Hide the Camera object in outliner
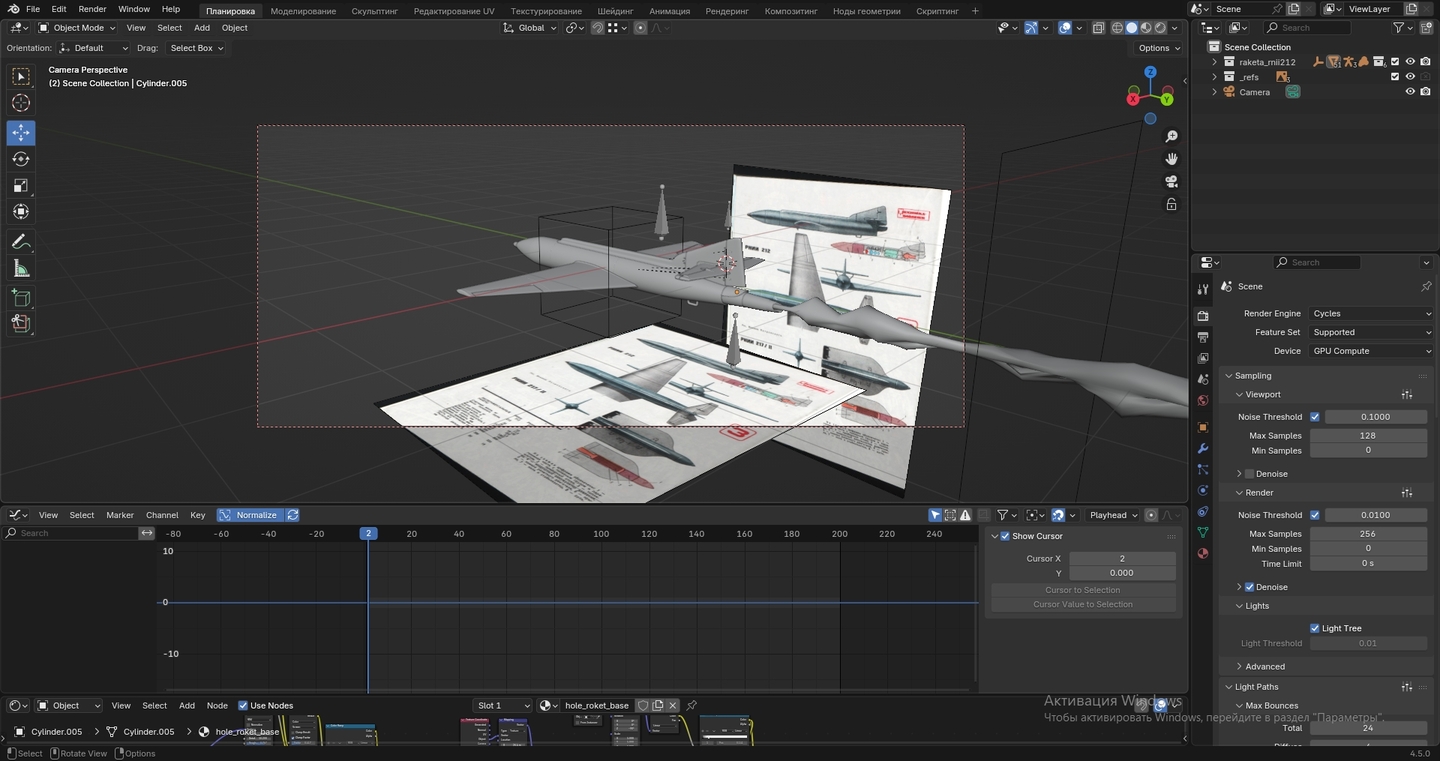Image resolution: width=1440 pixels, height=761 pixels. pyautogui.click(x=1410, y=92)
